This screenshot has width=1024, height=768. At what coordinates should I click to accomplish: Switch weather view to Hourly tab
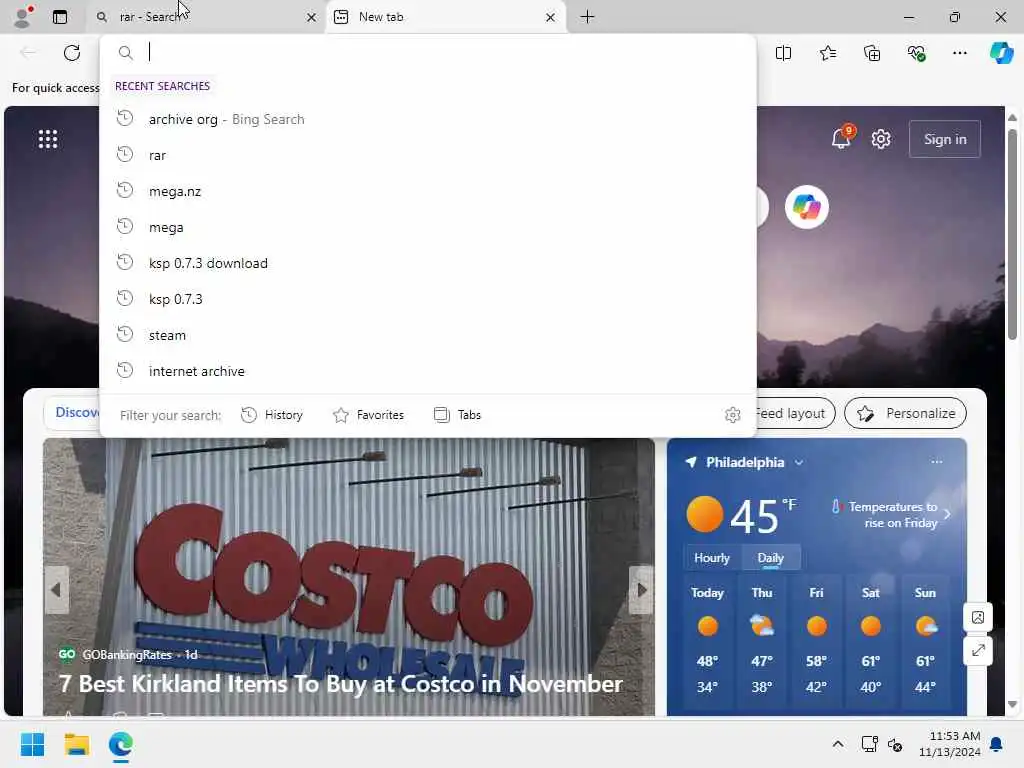pyautogui.click(x=712, y=558)
